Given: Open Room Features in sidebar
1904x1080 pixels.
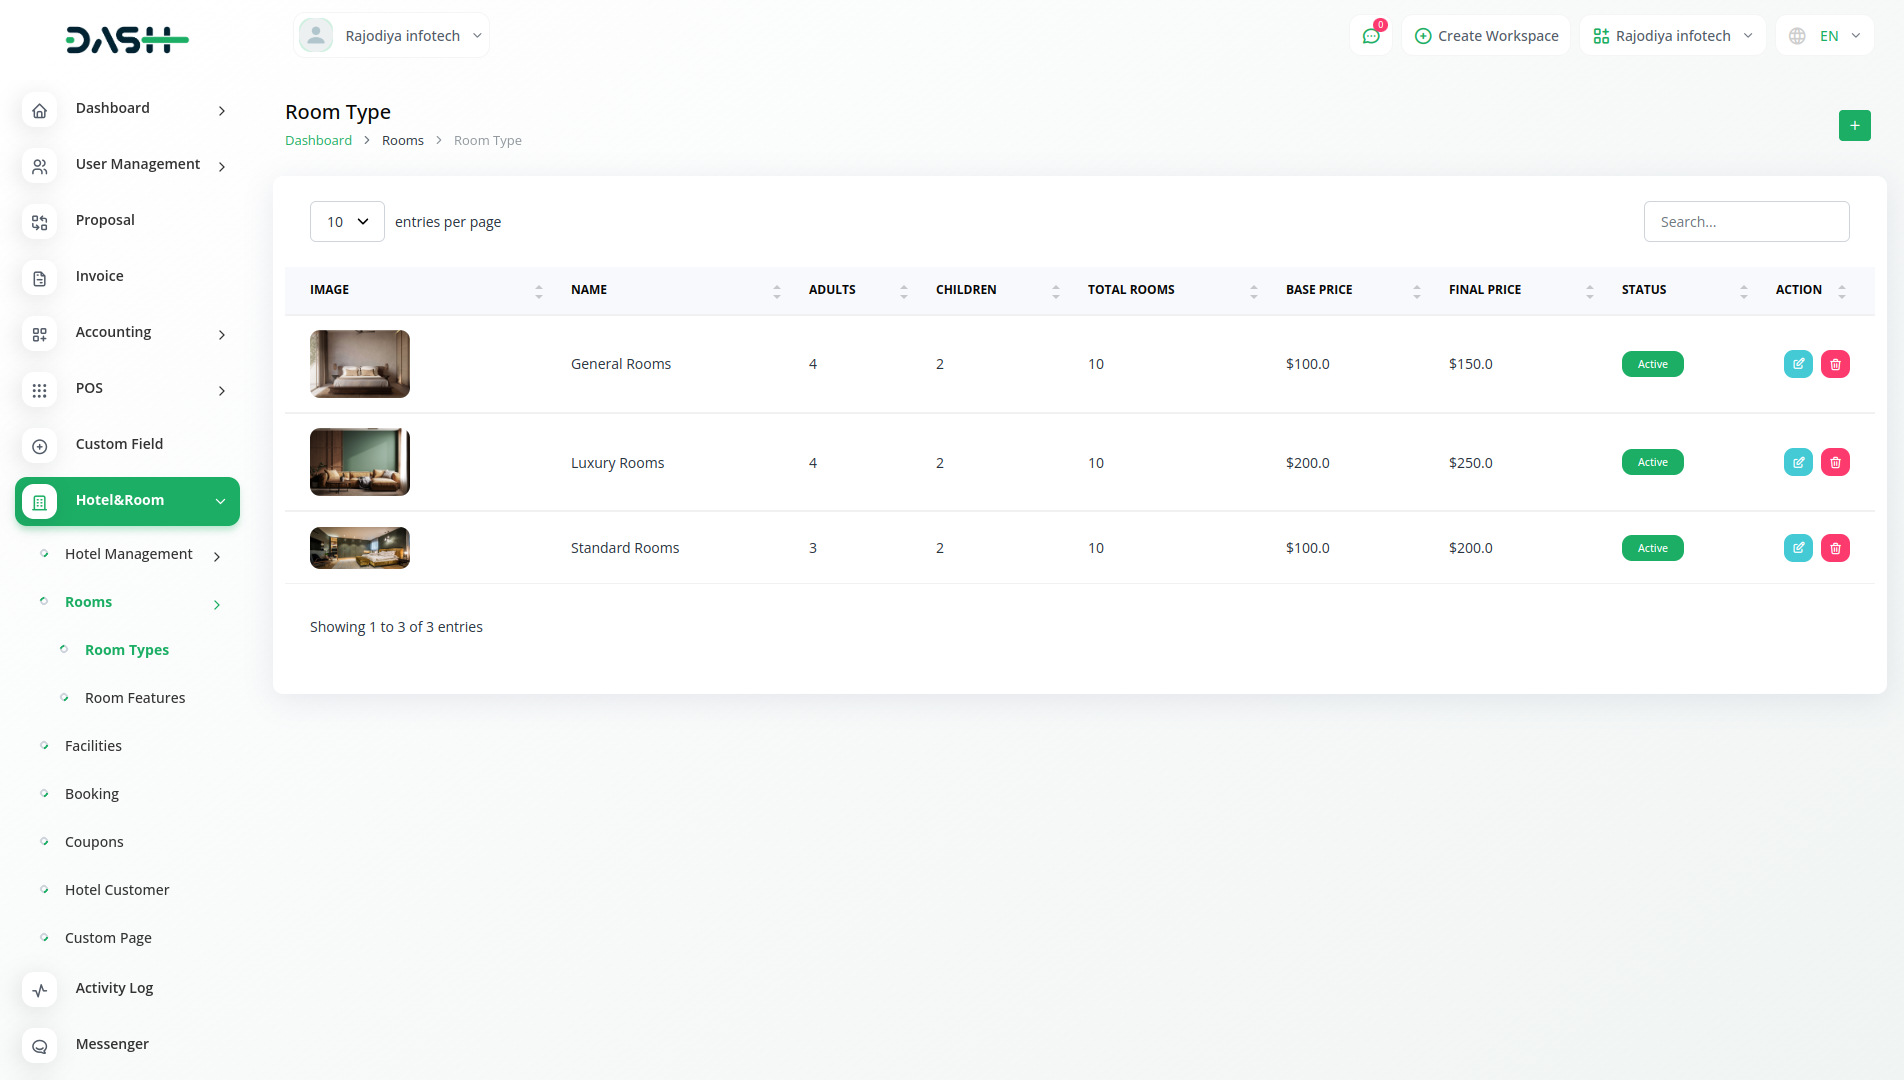Looking at the screenshot, I should (x=135, y=698).
